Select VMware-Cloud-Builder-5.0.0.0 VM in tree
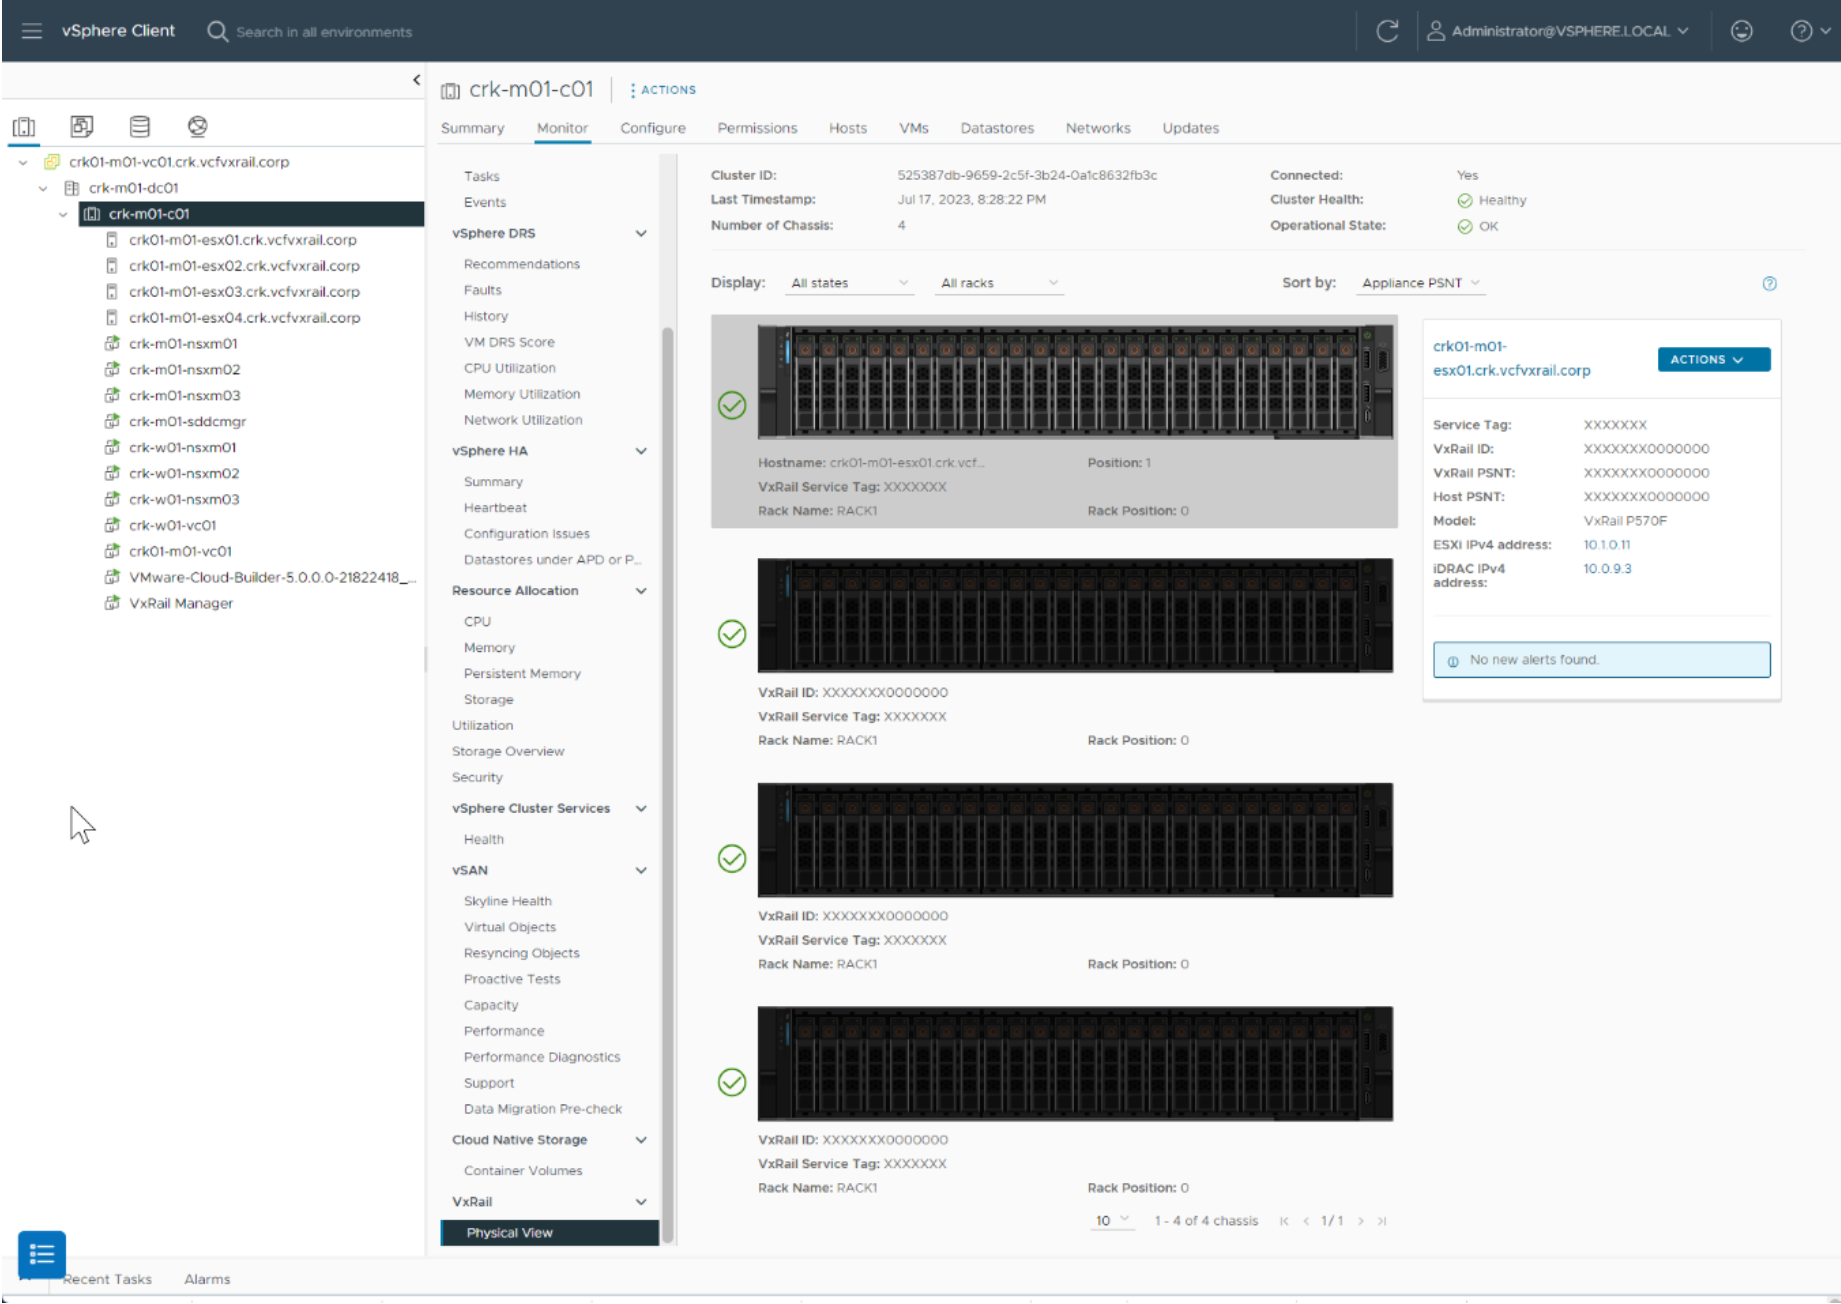This screenshot has width=1841, height=1304. pos(271,577)
